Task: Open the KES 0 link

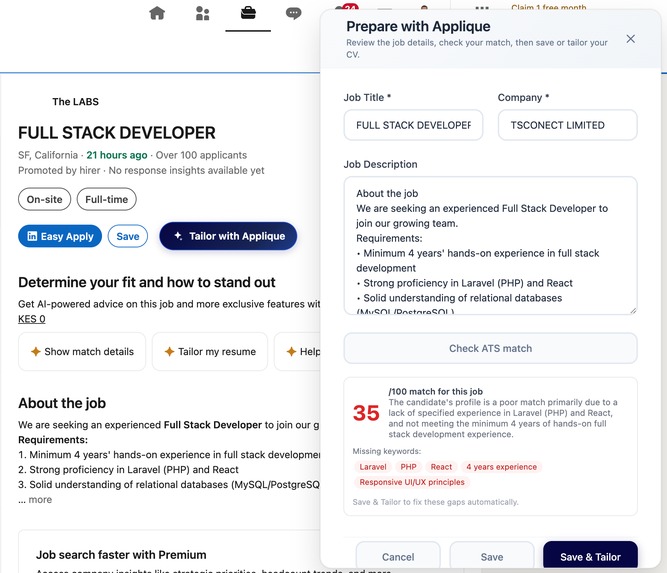Action: [31, 319]
